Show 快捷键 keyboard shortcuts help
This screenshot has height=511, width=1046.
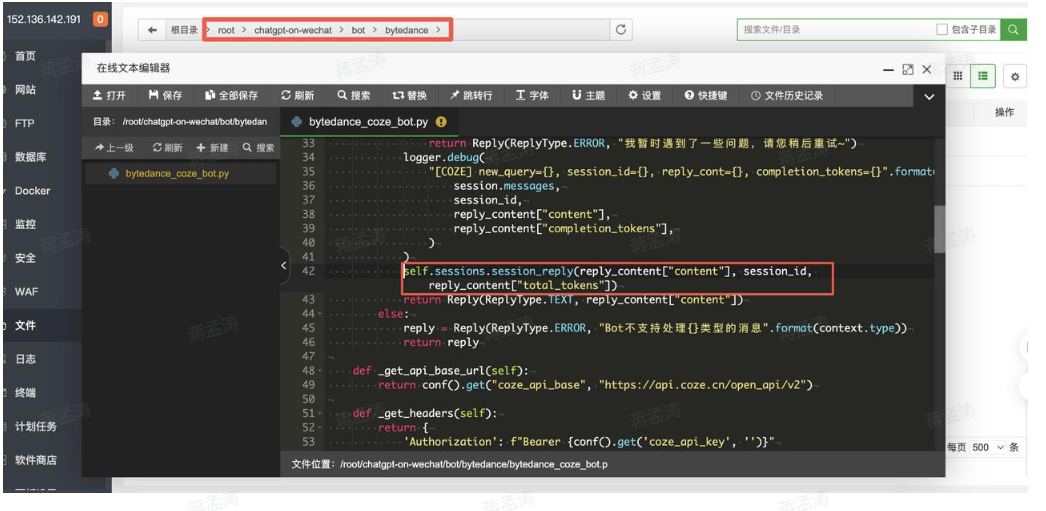(x=706, y=96)
